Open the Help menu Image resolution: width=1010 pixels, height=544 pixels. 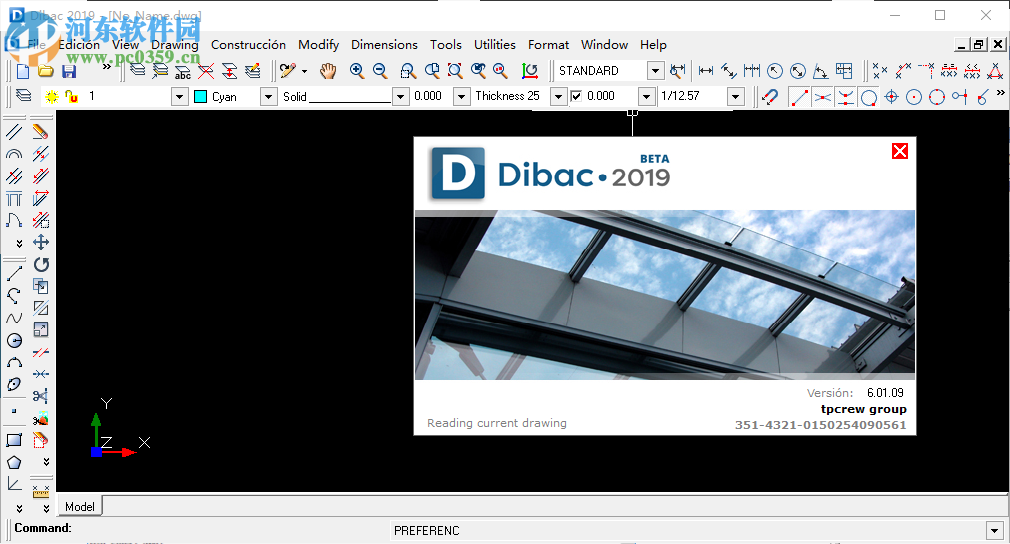653,44
